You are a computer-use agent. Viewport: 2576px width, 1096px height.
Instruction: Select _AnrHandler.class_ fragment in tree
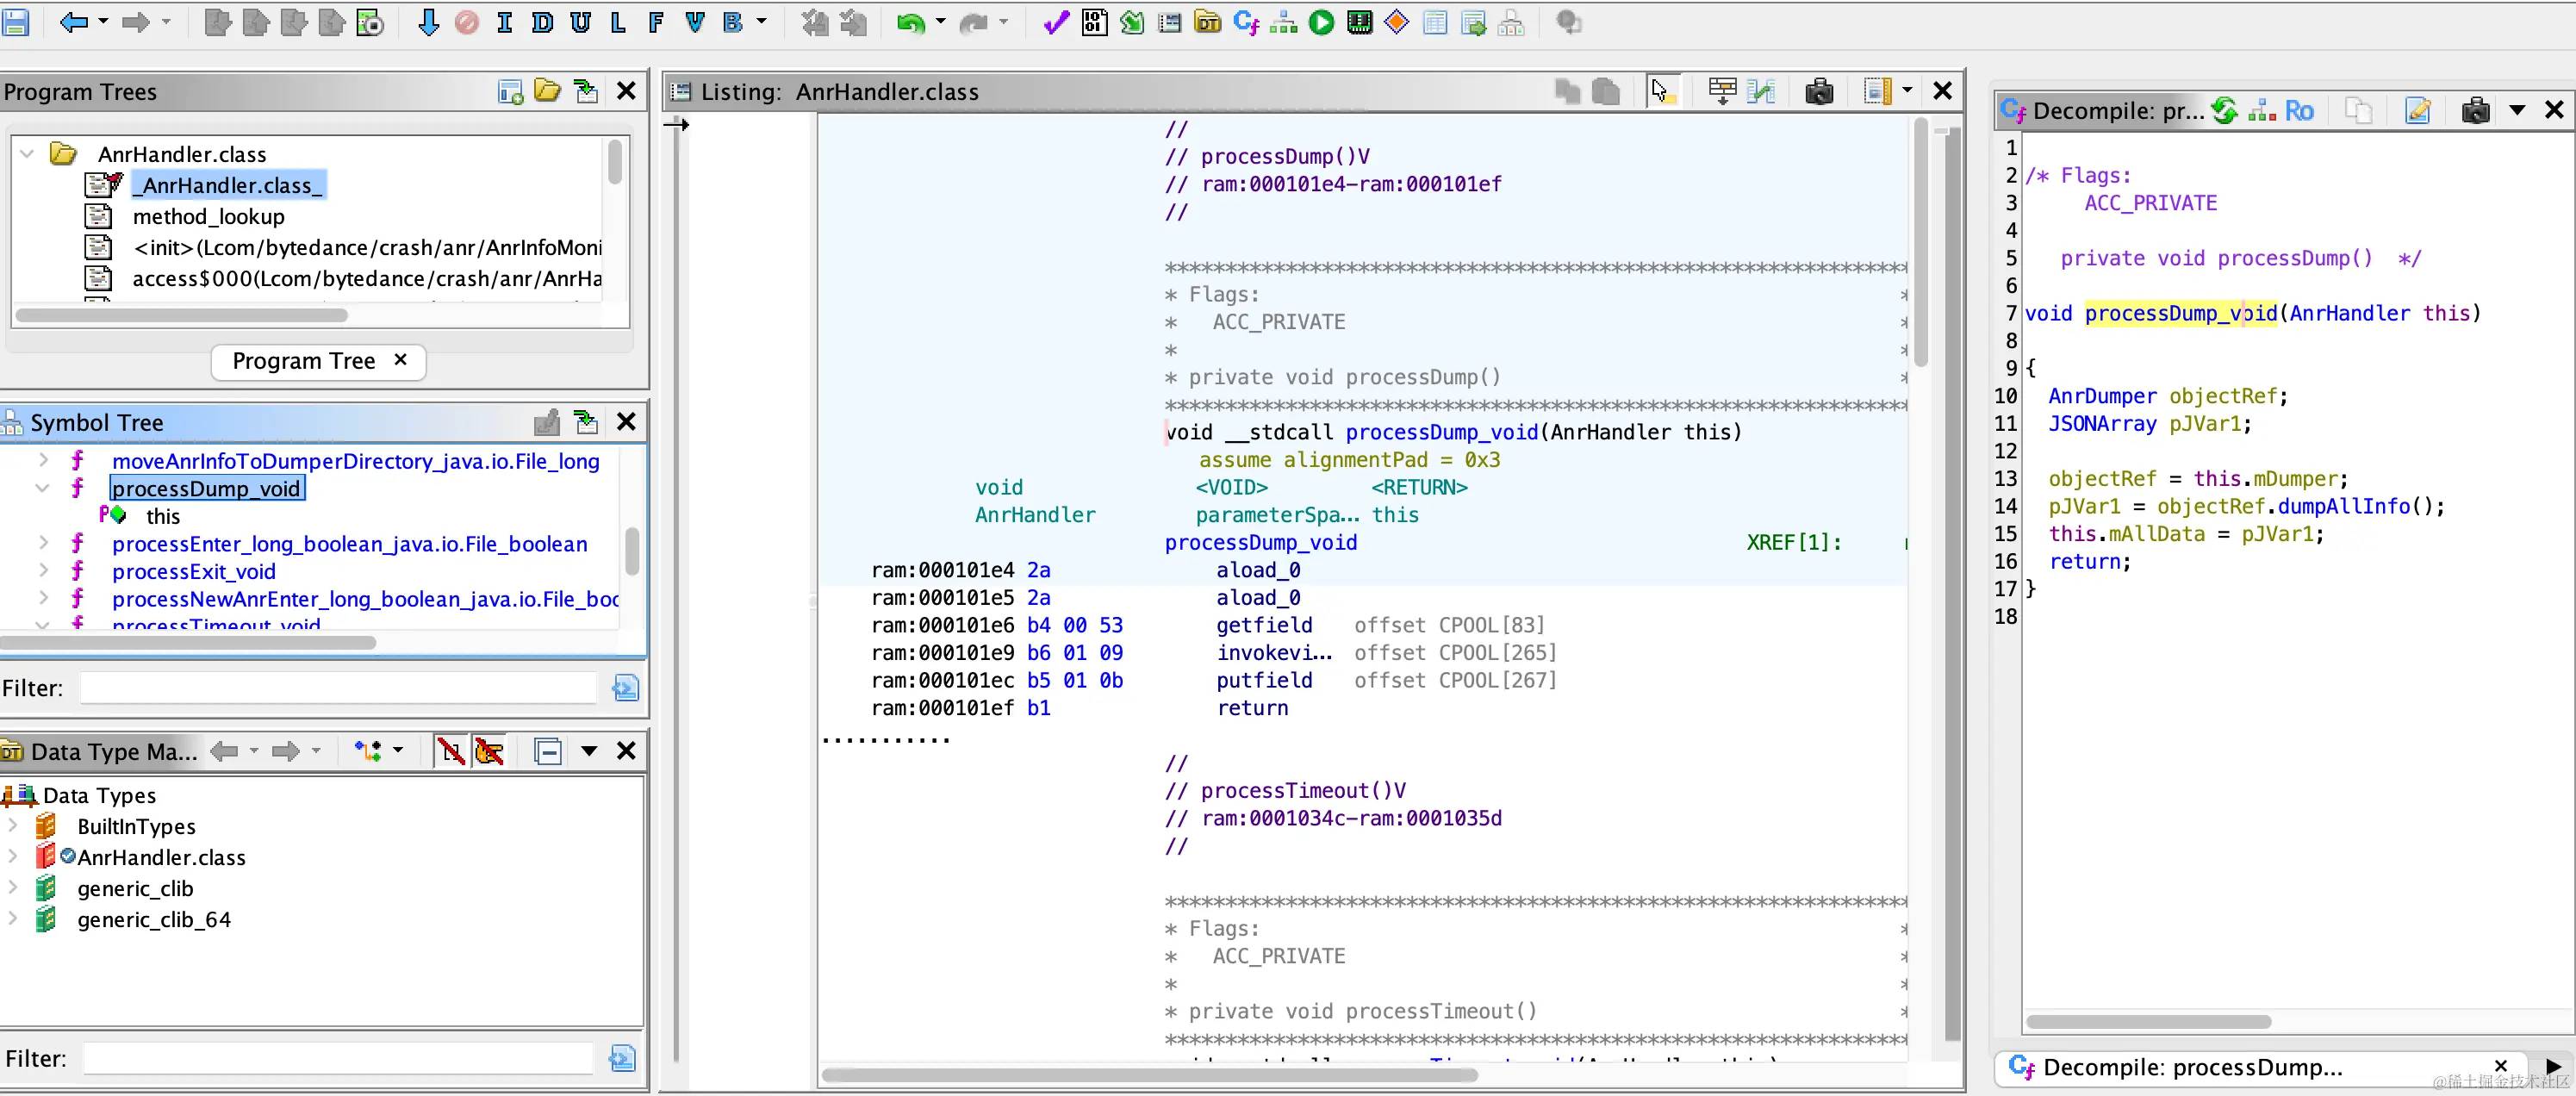click(230, 185)
